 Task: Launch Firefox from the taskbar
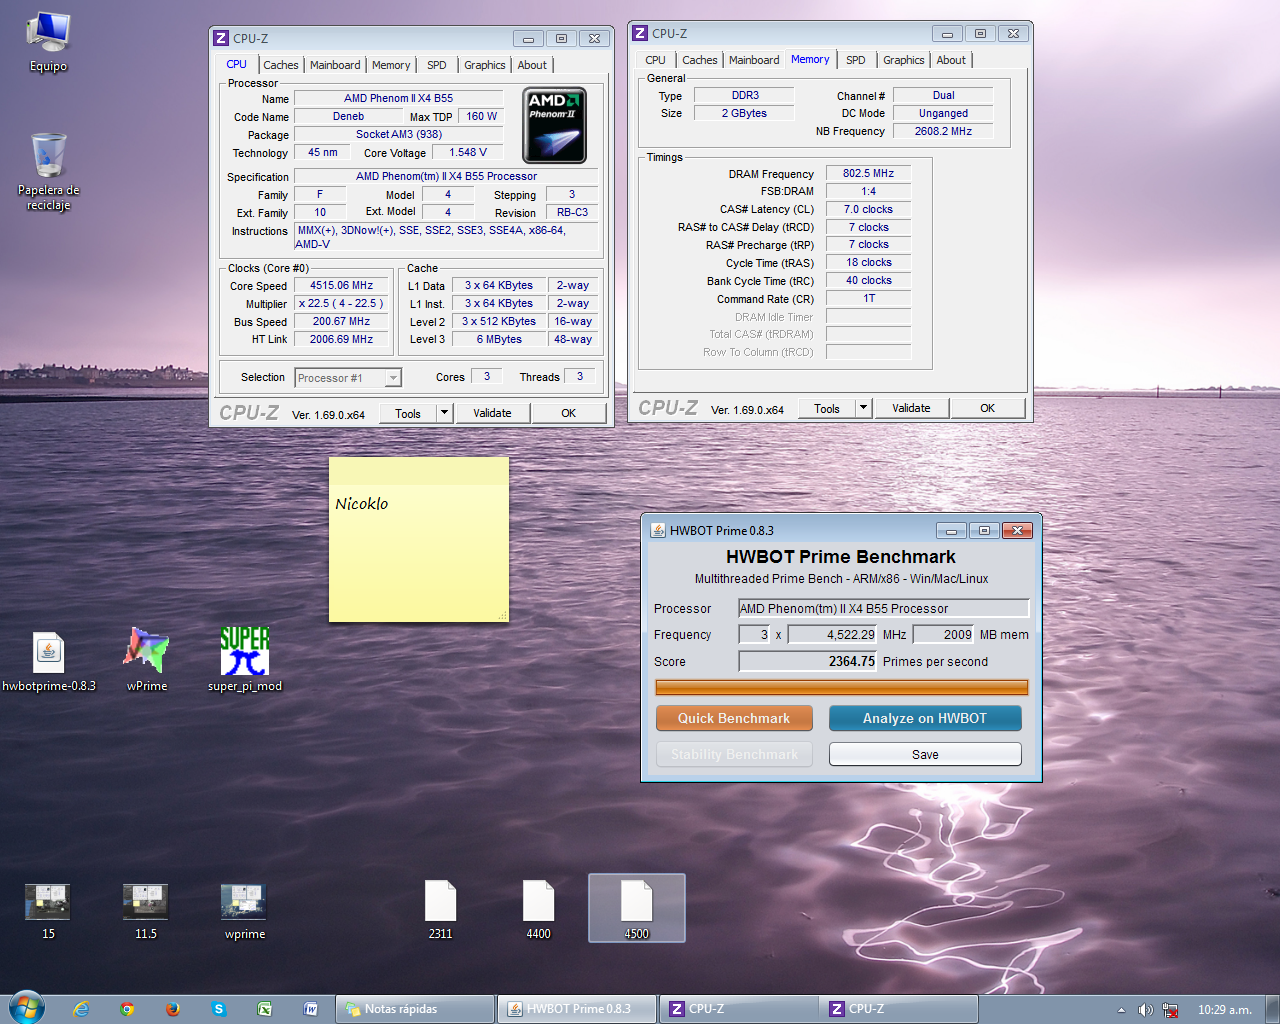[x=173, y=1009]
